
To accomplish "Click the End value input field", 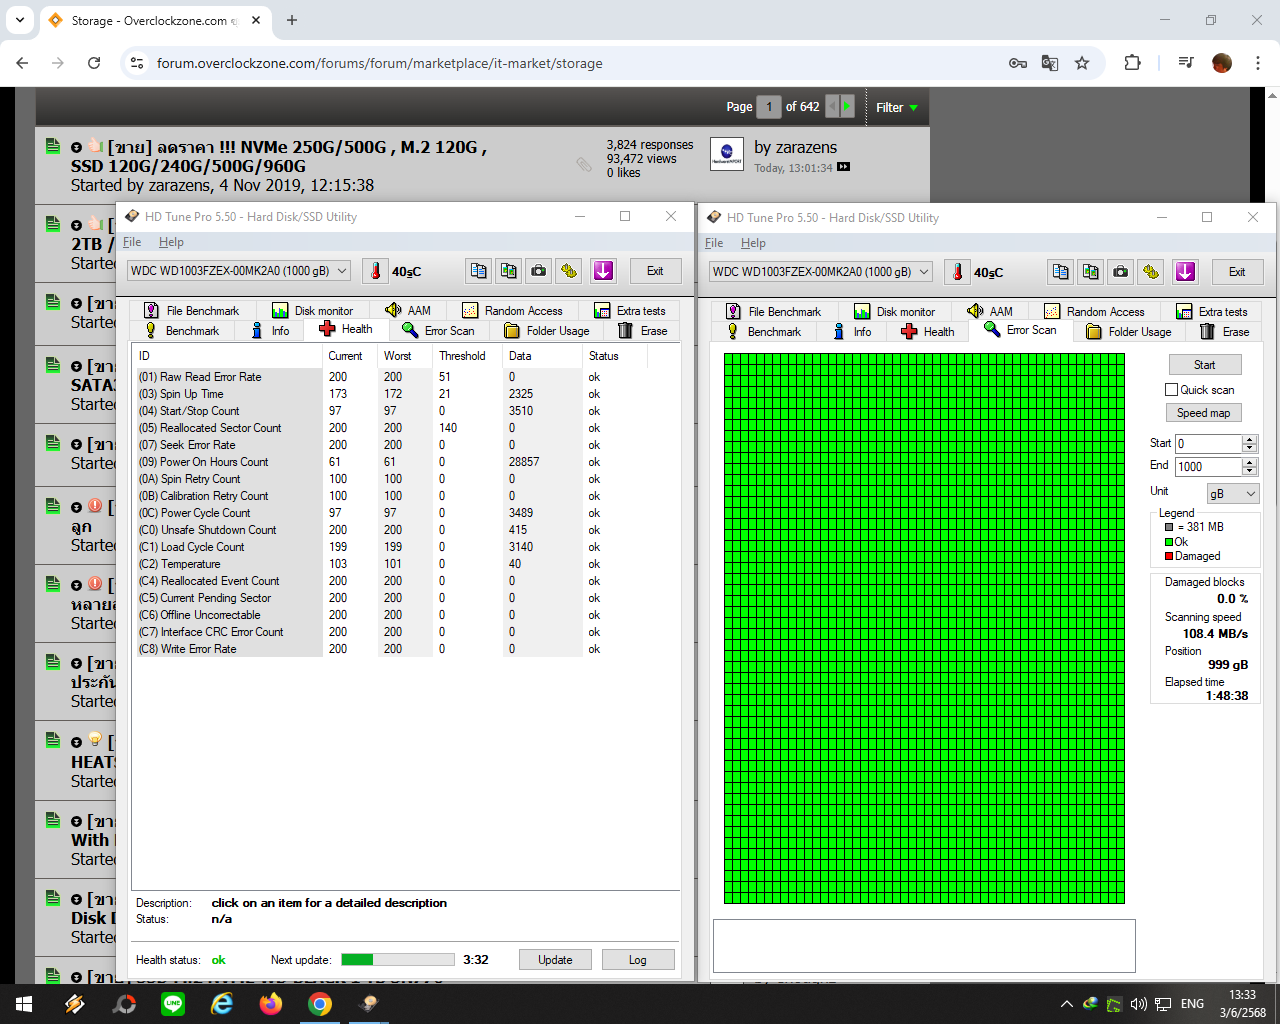I will 1208,467.
